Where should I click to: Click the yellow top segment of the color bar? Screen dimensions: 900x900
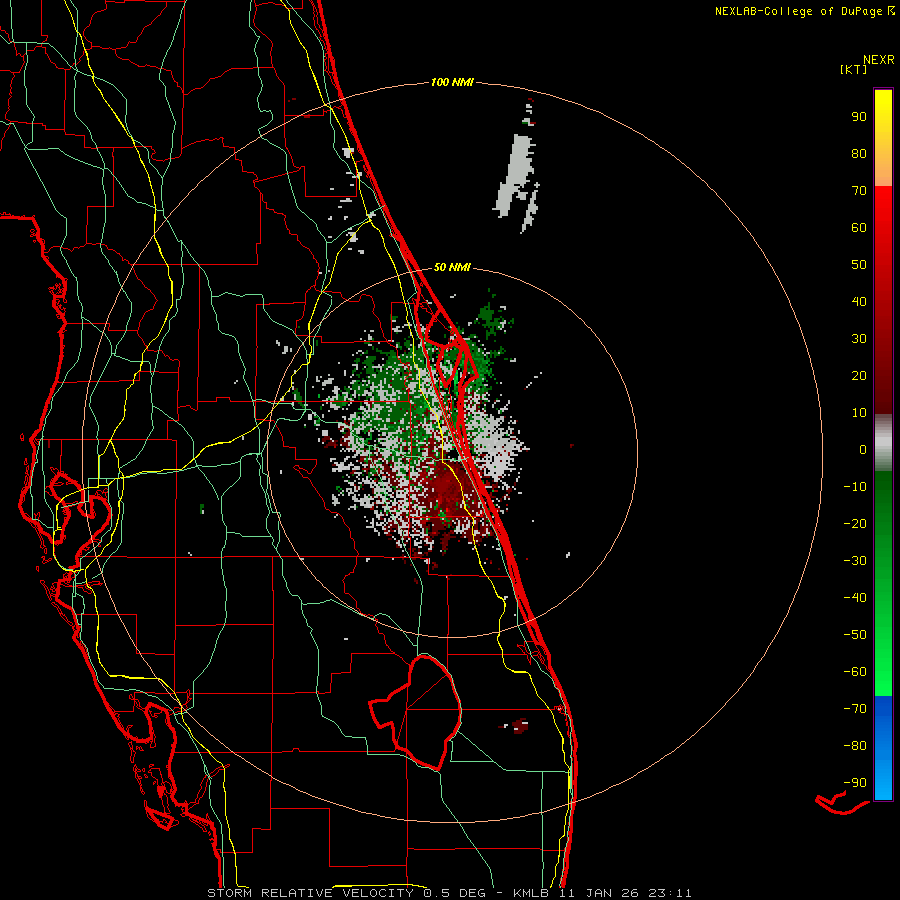pos(883,138)
